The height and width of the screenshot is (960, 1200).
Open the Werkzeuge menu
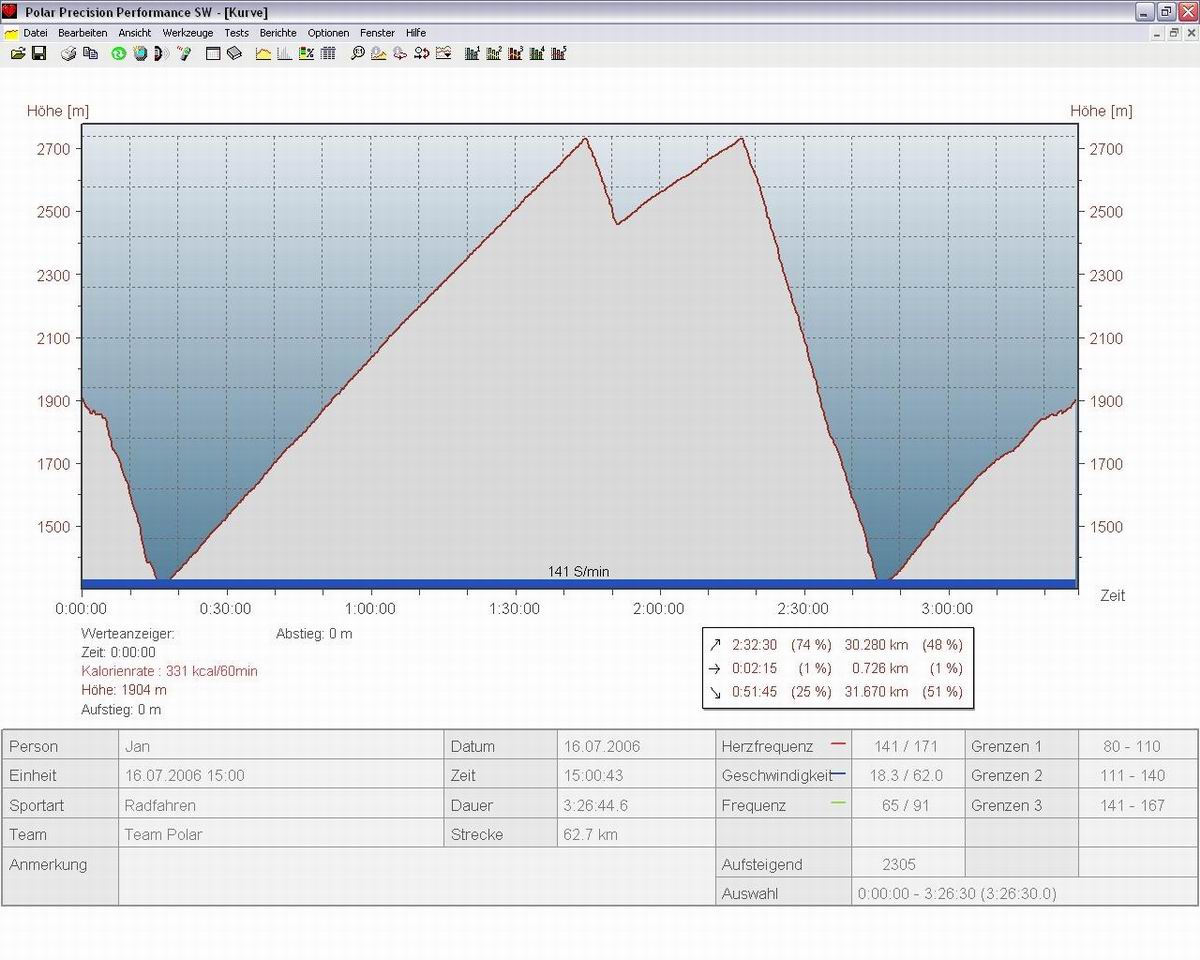pyautogui.click(x=188, y=33)
